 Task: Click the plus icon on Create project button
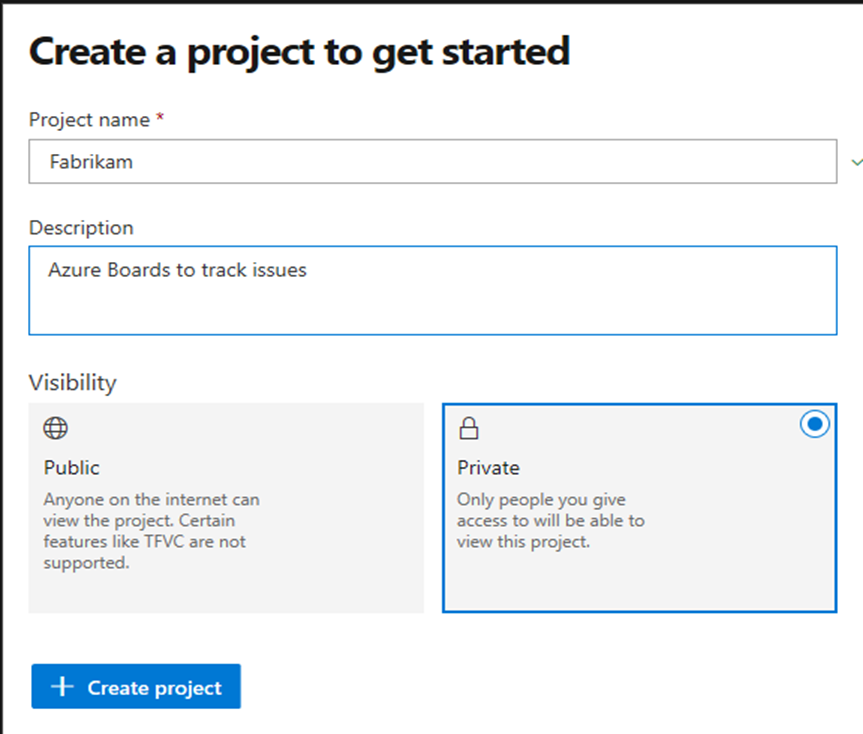(62, 686)
